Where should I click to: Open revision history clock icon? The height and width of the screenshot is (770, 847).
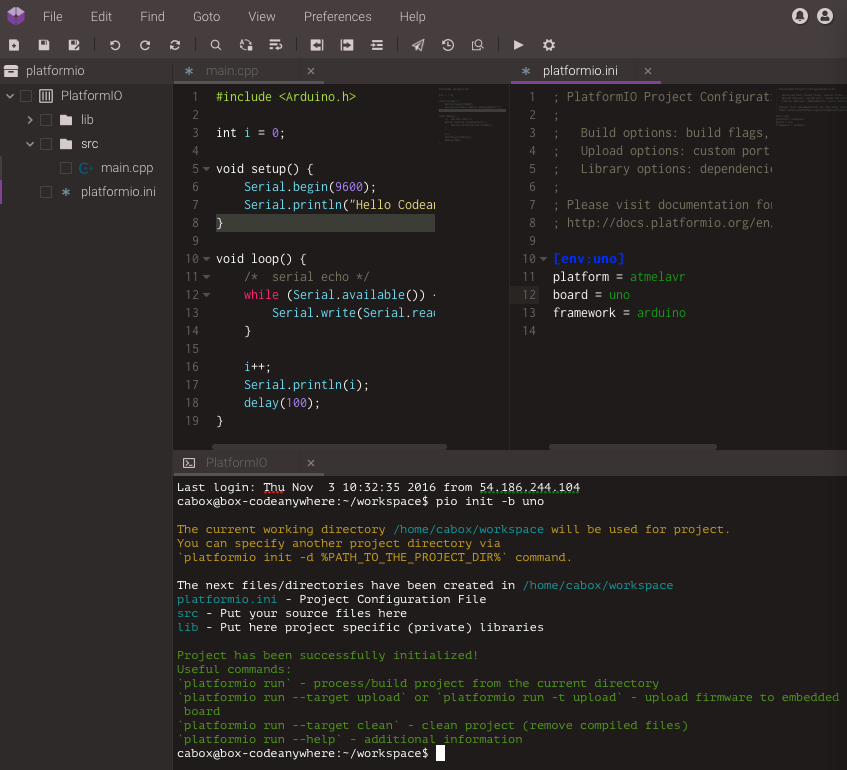tap(448, 45)
